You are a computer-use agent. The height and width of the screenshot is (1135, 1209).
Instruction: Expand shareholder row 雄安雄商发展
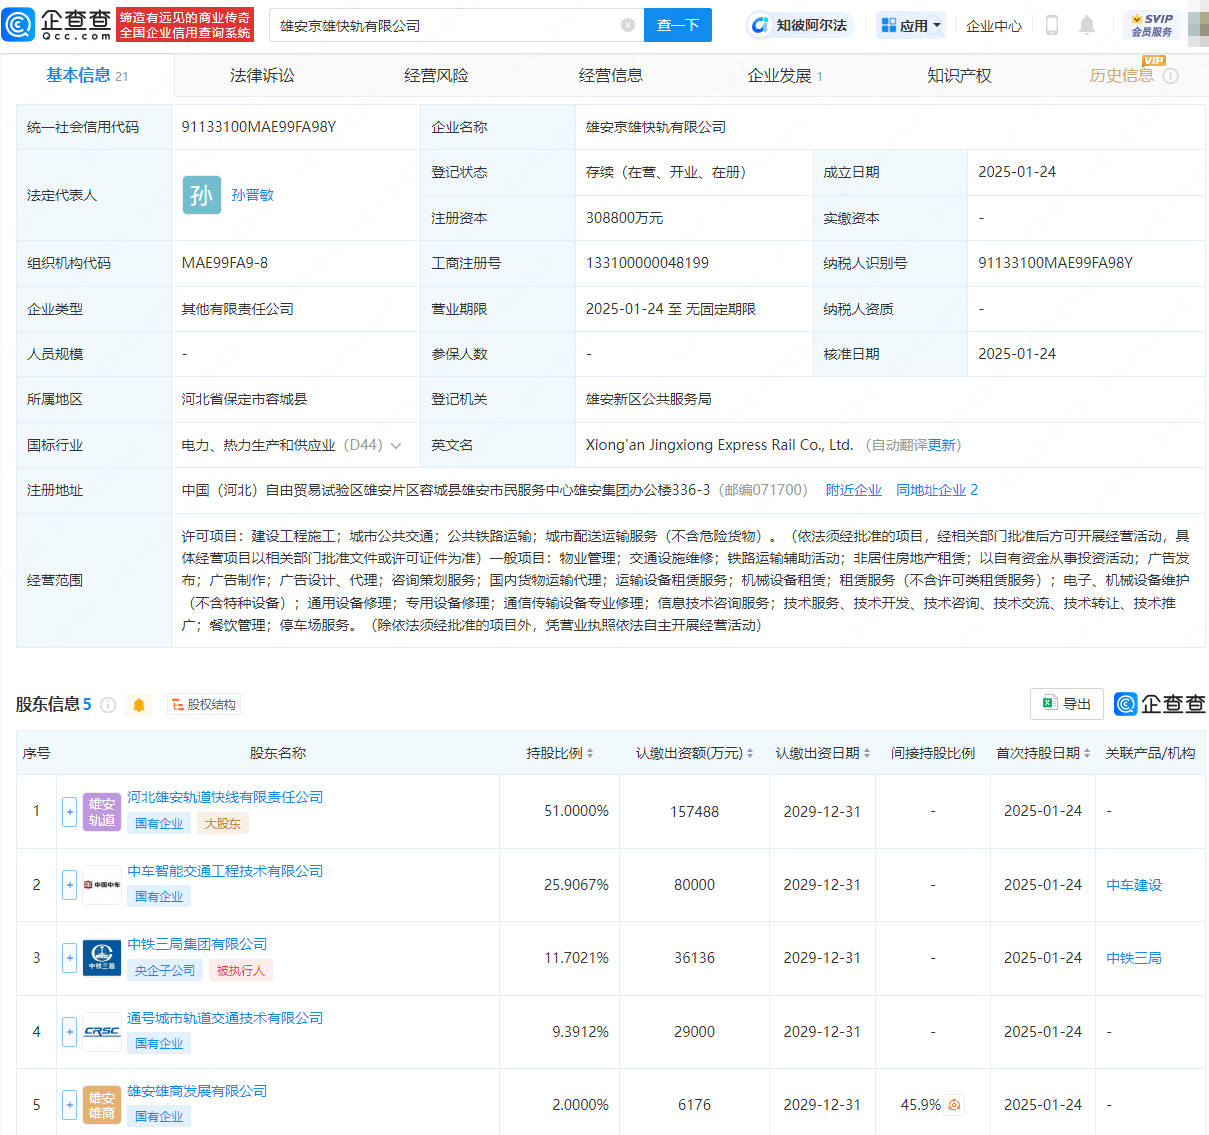[x=69, y=1105]
